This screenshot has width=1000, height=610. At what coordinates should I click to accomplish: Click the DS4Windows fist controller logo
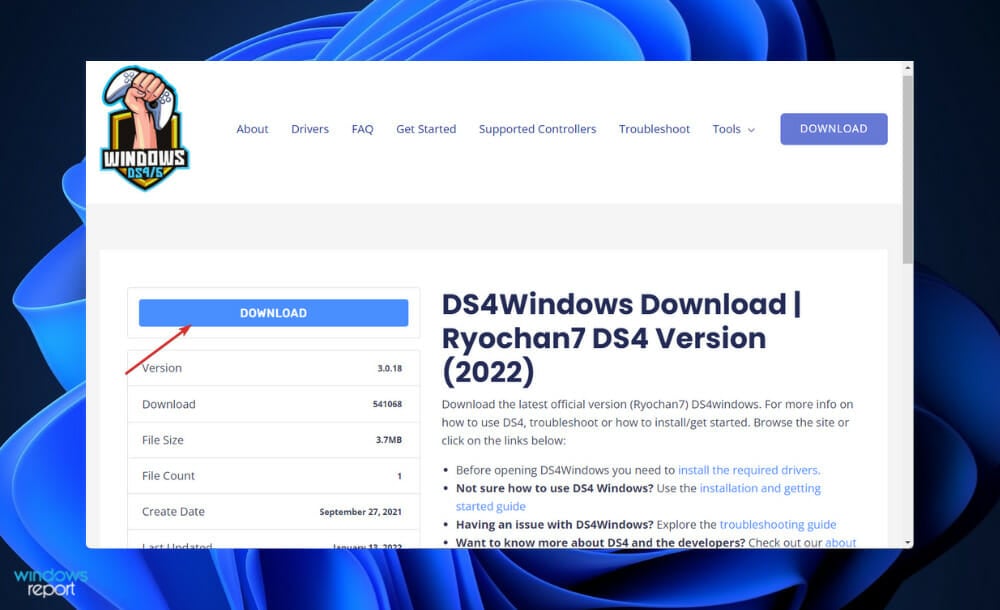144,128
